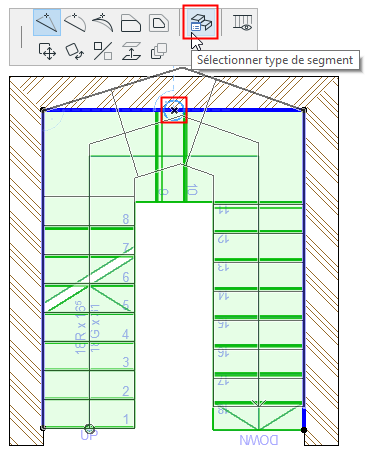Choose the curve edge with arc tool
Screen dimensions: 368x456
pyautogui.click(x=75, y=23)
